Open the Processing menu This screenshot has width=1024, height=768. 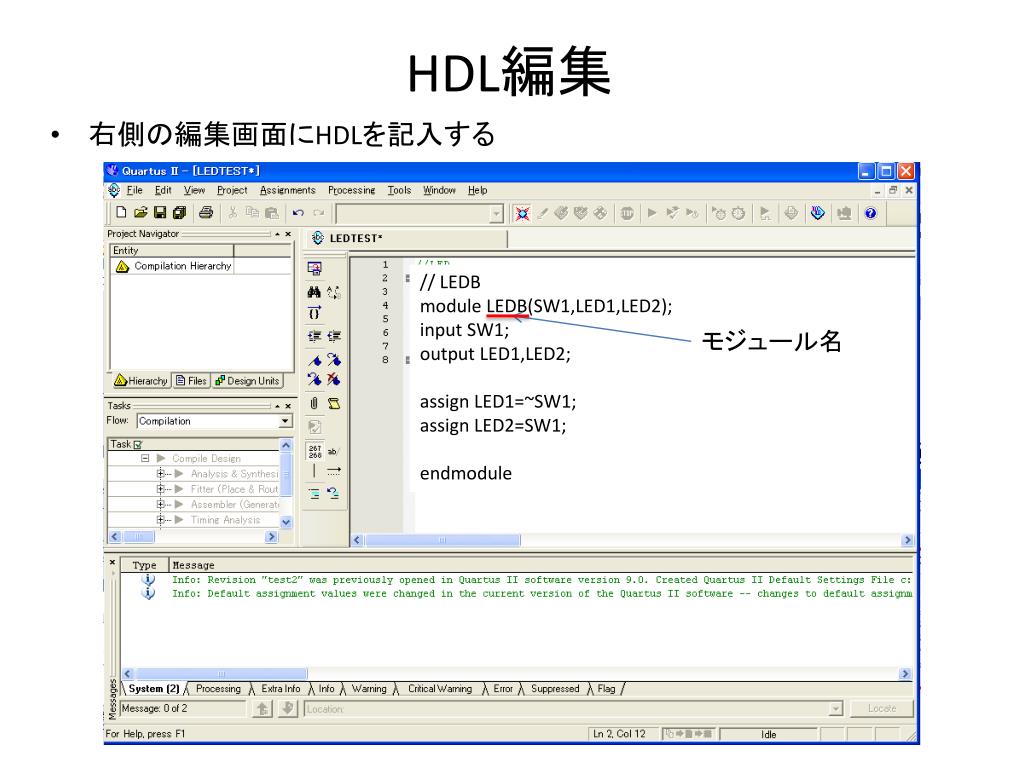[351, 190]
